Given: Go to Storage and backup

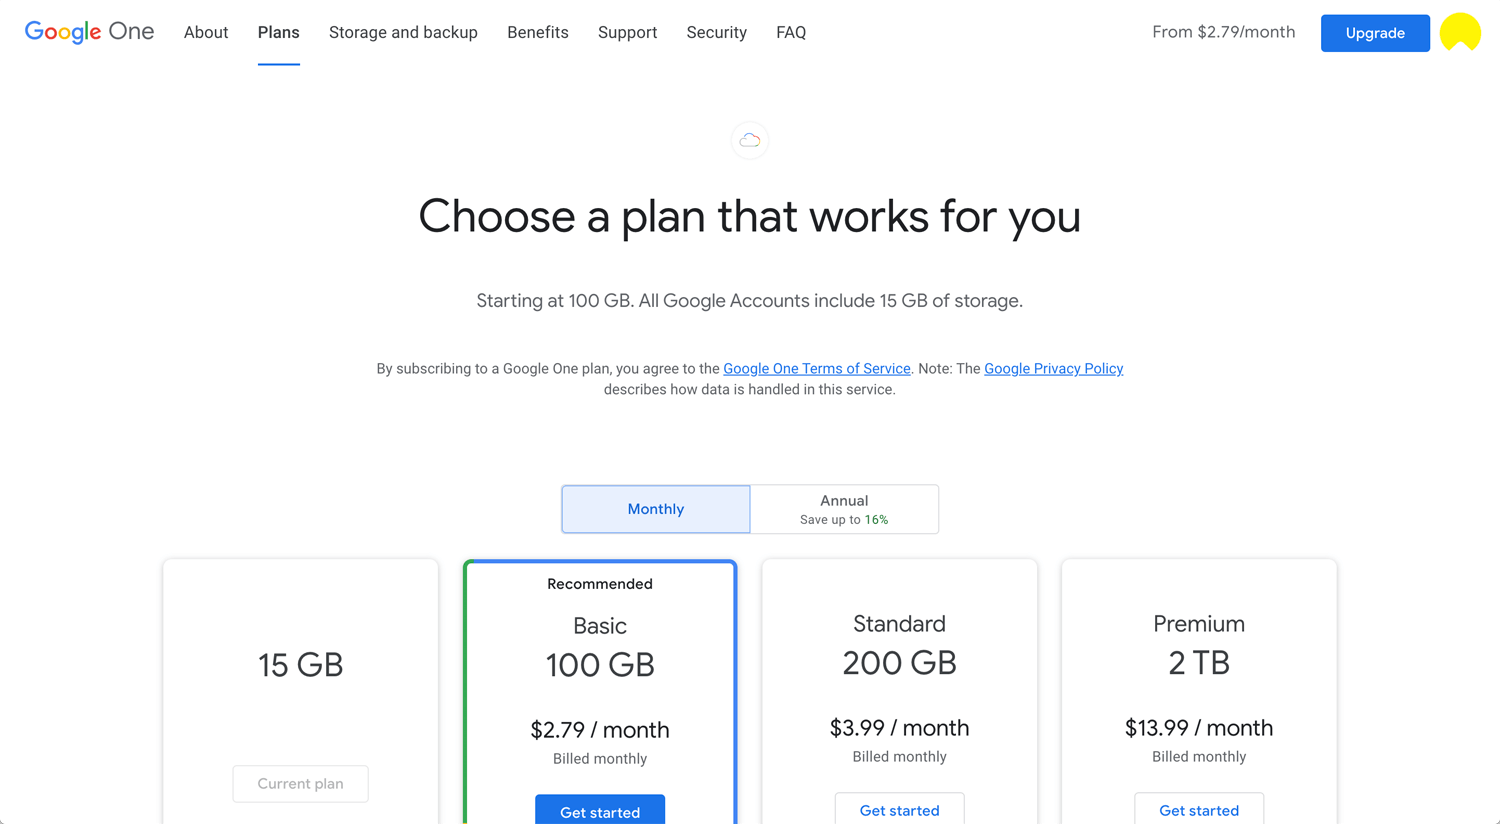Looking at the screenshot, I should (x=403, y=33).
